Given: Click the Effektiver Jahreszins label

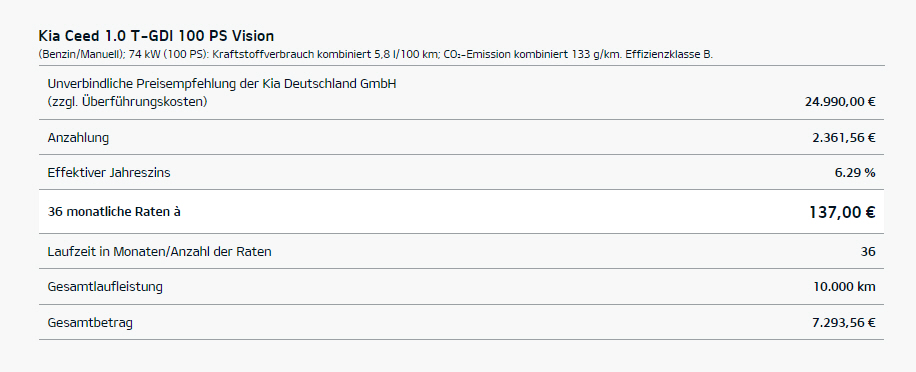Looking at the screenshot, I should pyautogui.click(x=109, y=173).
